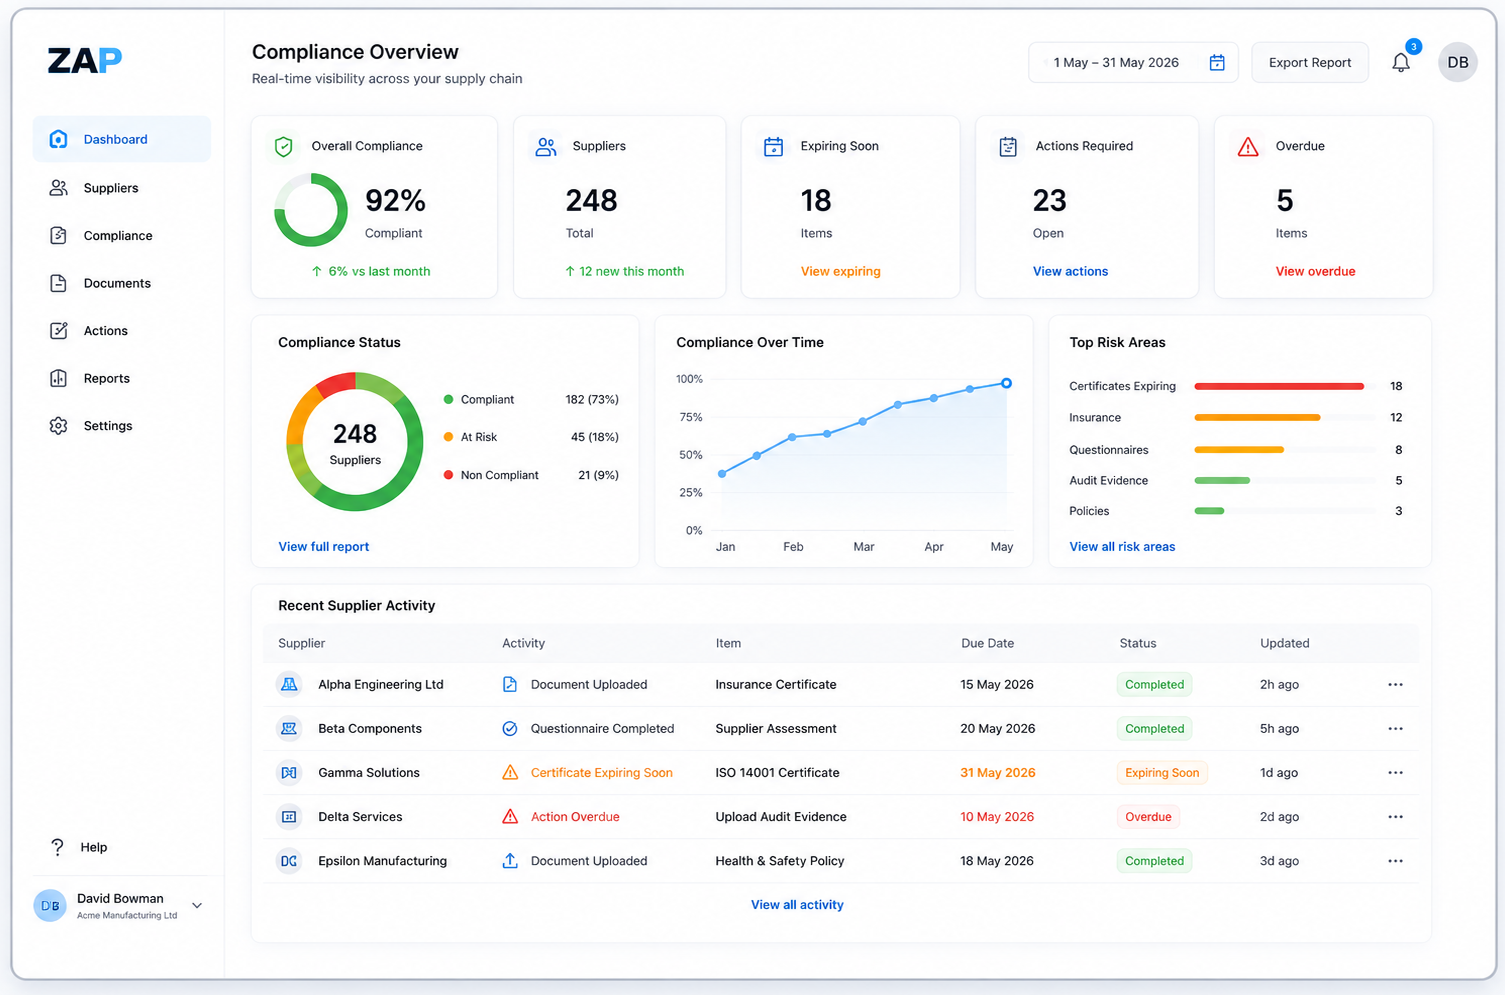Screen dimensions: 1505x995
Task: Open the notifications bell
Action: coord(1401,62)
